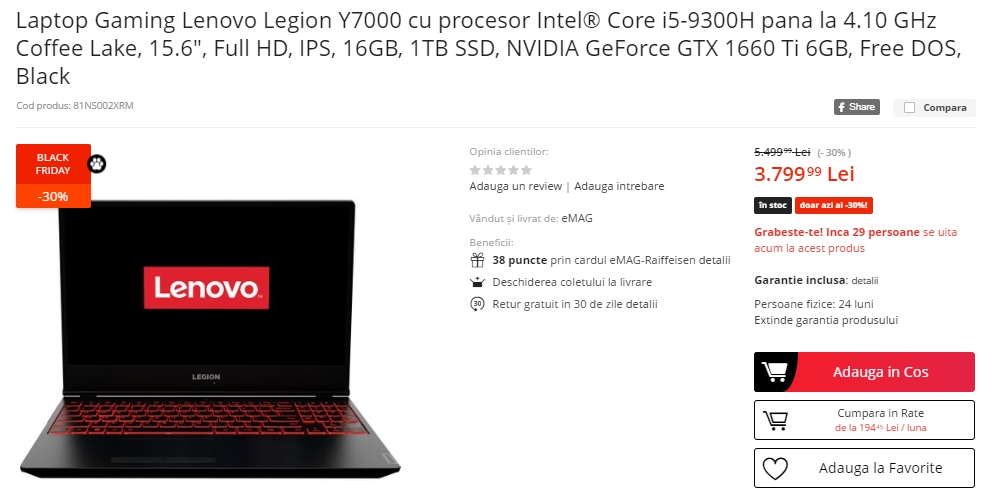Click the 'doar azi ai -30%!' red tag
Screen dimensions: 1001x500
point(834,206)
